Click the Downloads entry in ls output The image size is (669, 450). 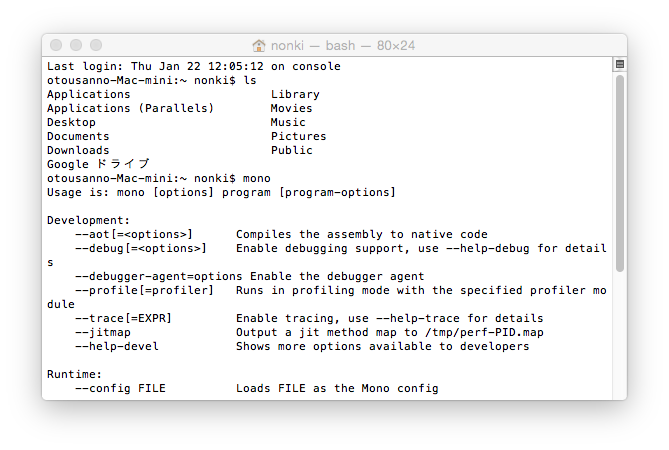(78, 150)
